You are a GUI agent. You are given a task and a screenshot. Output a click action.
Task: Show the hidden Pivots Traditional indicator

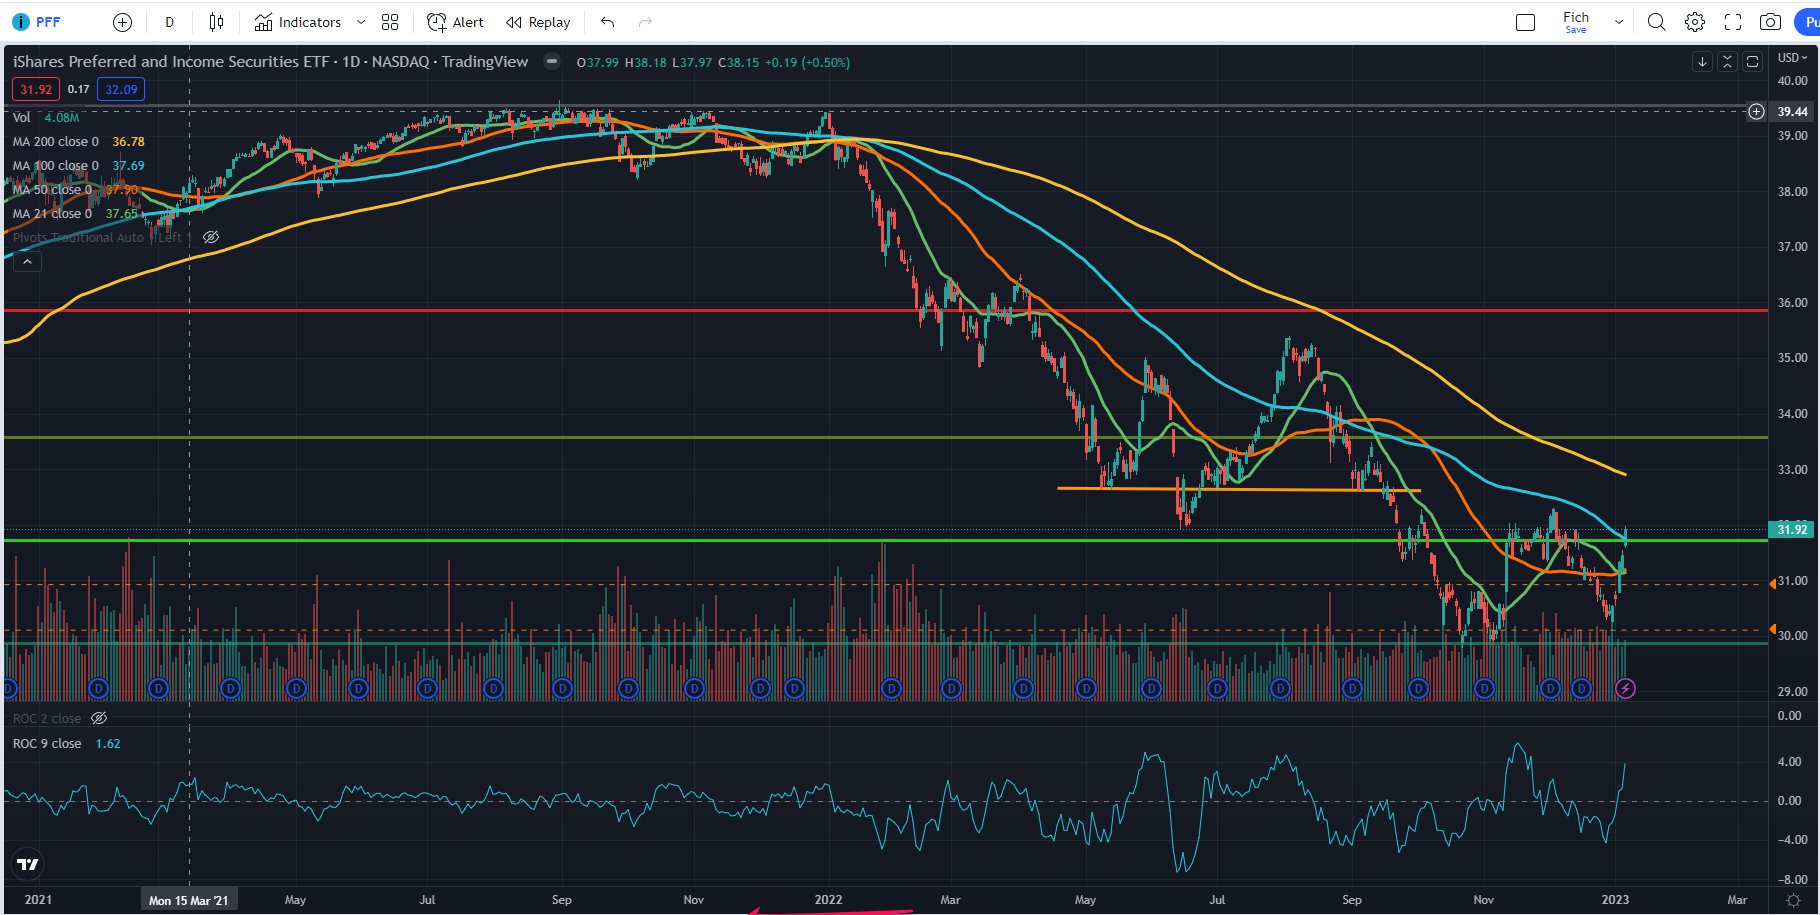pyautogui.click(x=210, y=237)
